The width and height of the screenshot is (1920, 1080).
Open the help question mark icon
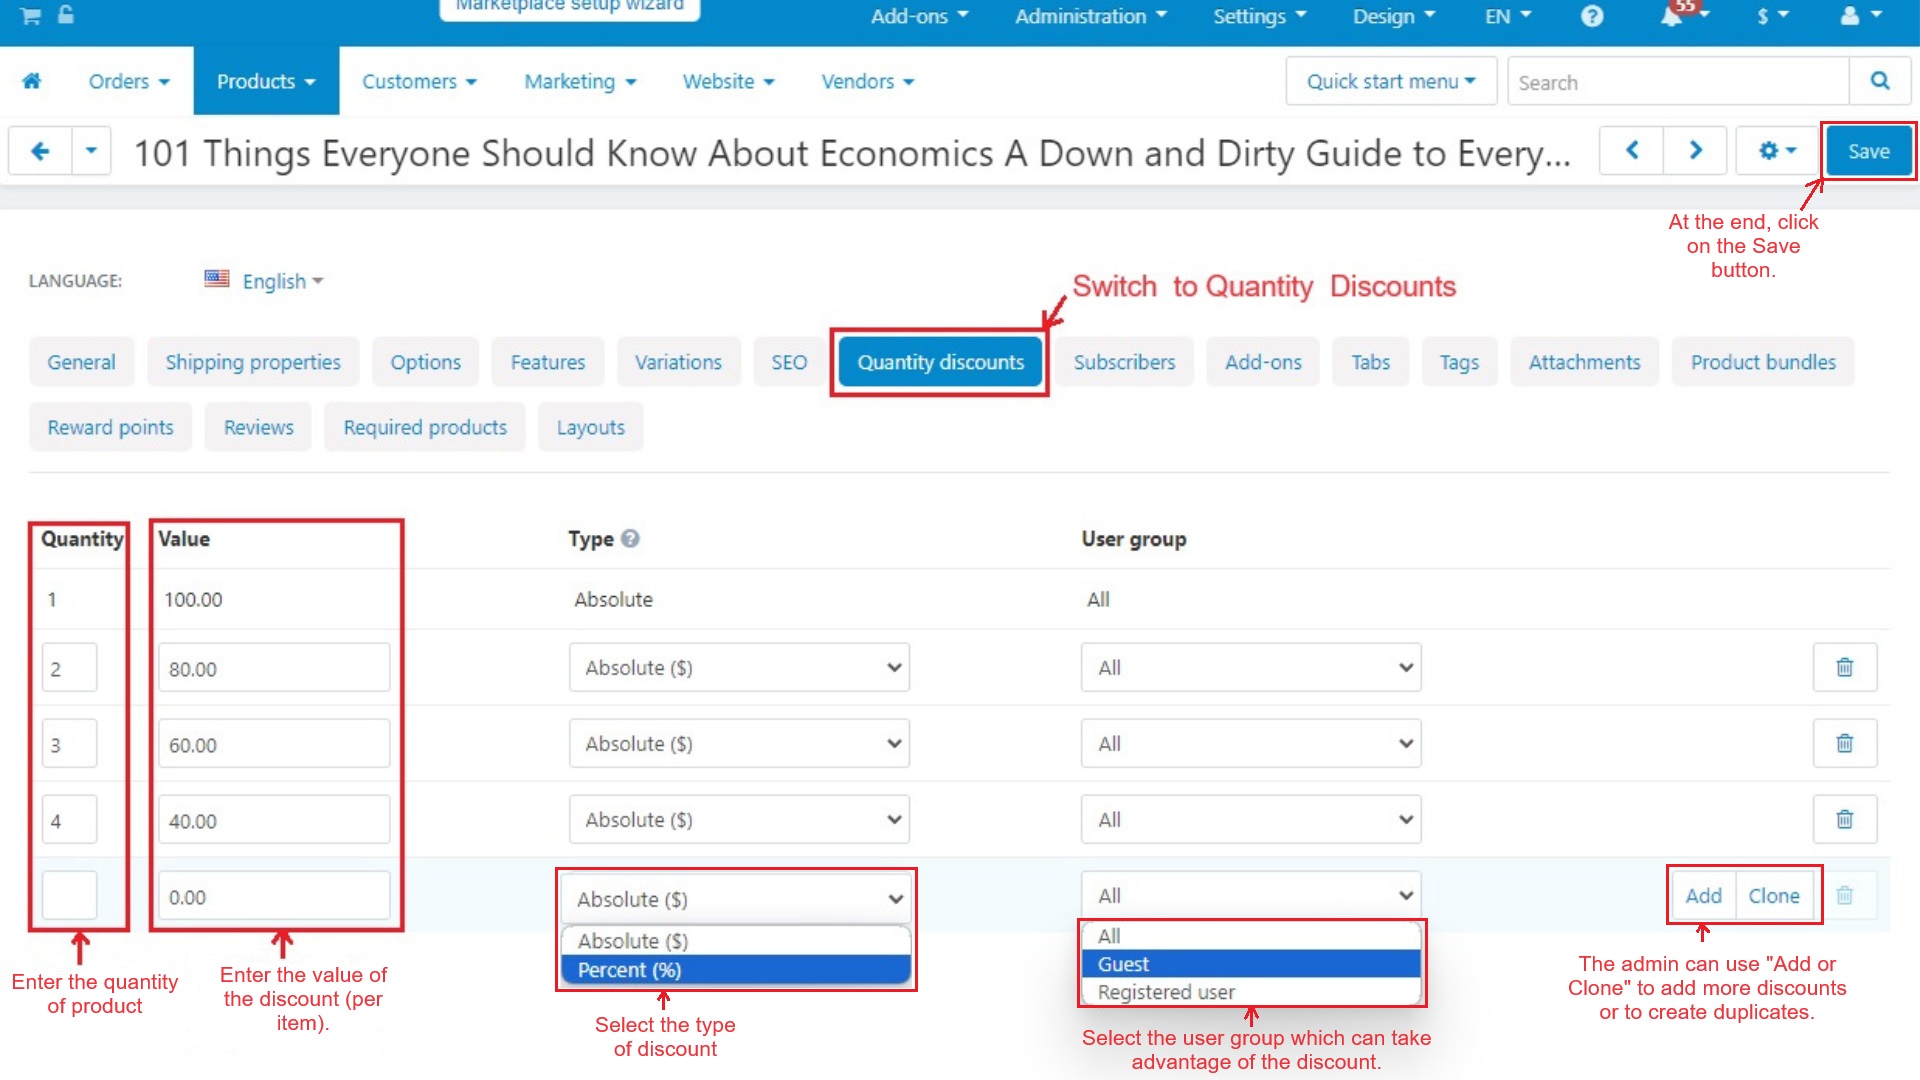coord(1592,16)
